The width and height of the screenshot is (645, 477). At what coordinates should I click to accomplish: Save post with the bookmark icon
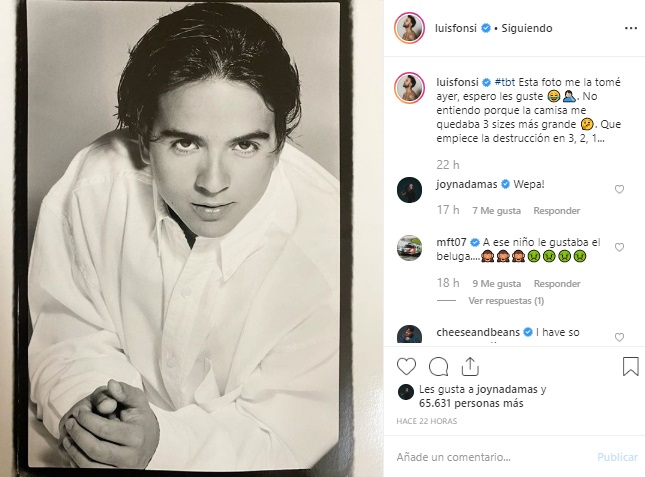[x=630, y=366]
